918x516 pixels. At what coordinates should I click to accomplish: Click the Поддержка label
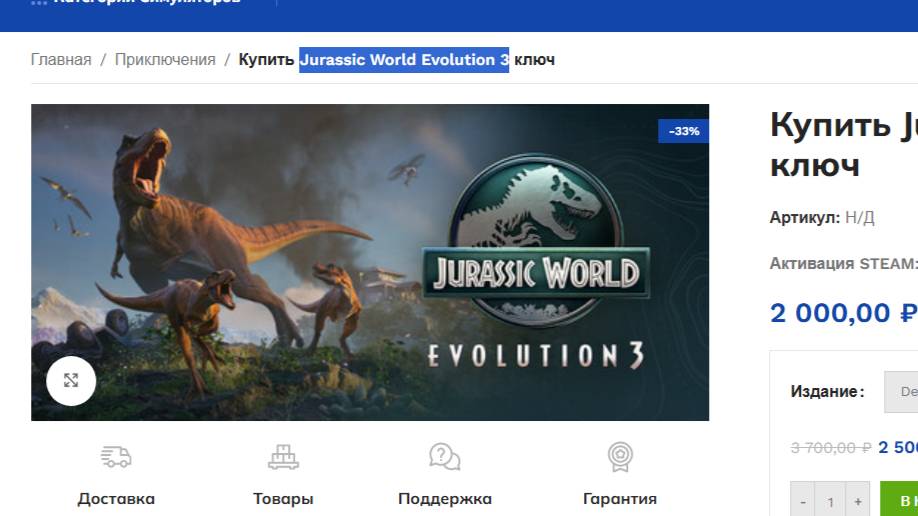(x=445, y=499)
